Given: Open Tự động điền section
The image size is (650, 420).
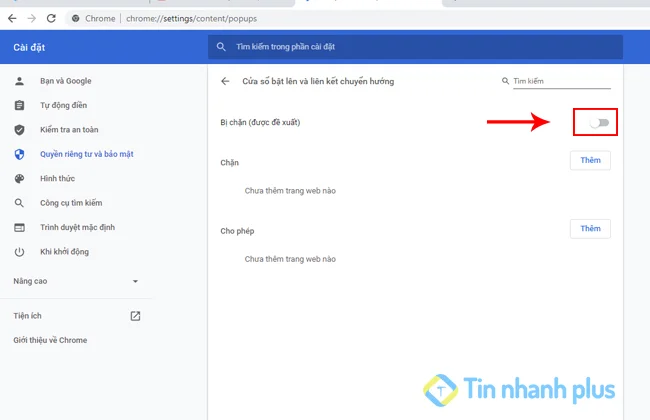Looking at the screenshot, I should pos(63,105).
